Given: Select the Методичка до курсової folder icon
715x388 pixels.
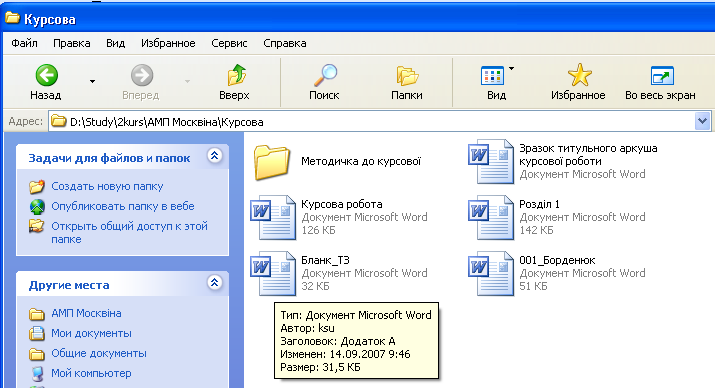Looking at the screenshot, I should (x=272, y=162).
